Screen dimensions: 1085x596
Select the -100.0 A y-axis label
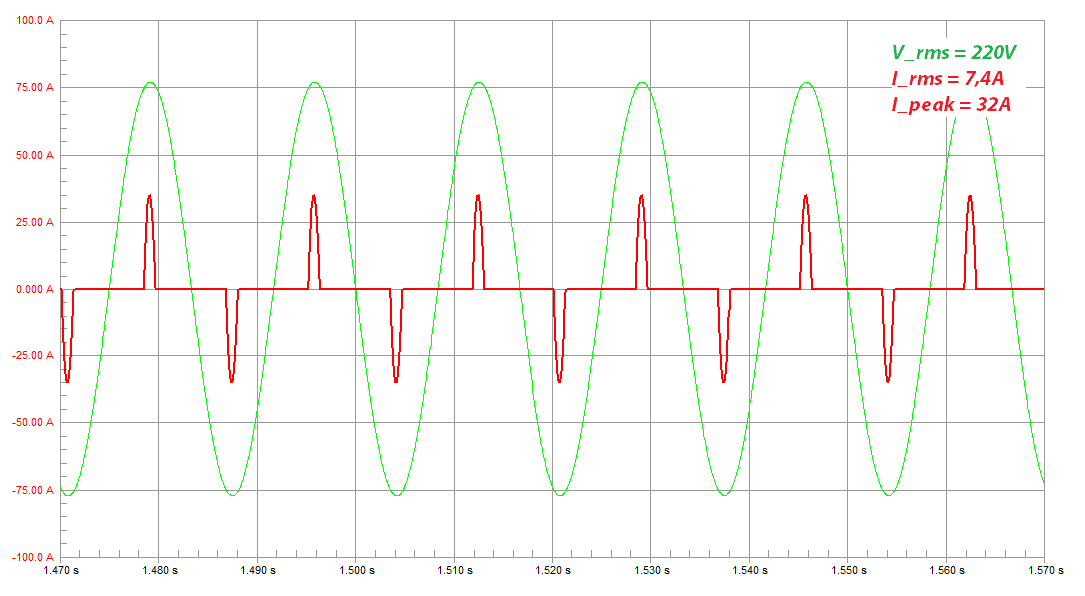point(31,557)
